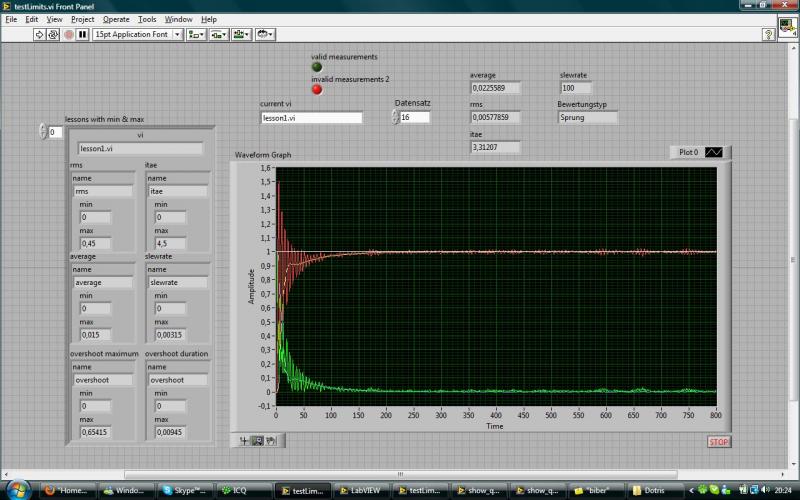Image resolution: width=800 pixels, height=500 pixels.
Task: Click the current vi text field
Action: pos(310,117)
